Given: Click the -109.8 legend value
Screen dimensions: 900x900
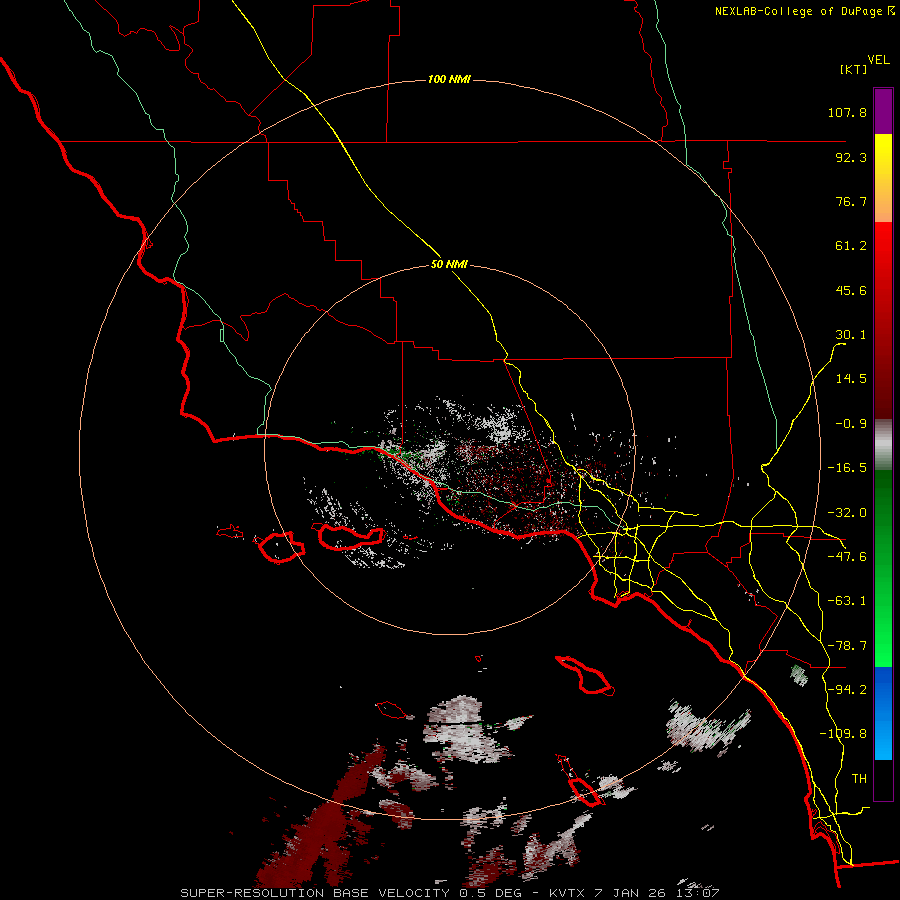Looking at the screenshot, I should pos(843,734).
